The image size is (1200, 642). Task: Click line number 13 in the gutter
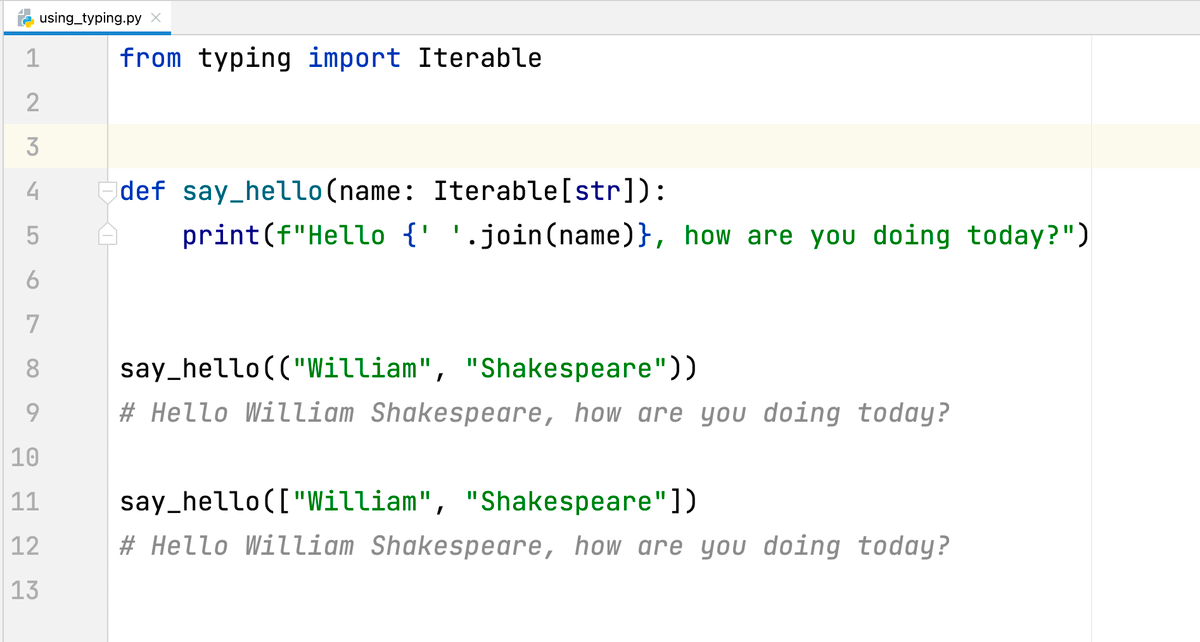coord(25,590)
